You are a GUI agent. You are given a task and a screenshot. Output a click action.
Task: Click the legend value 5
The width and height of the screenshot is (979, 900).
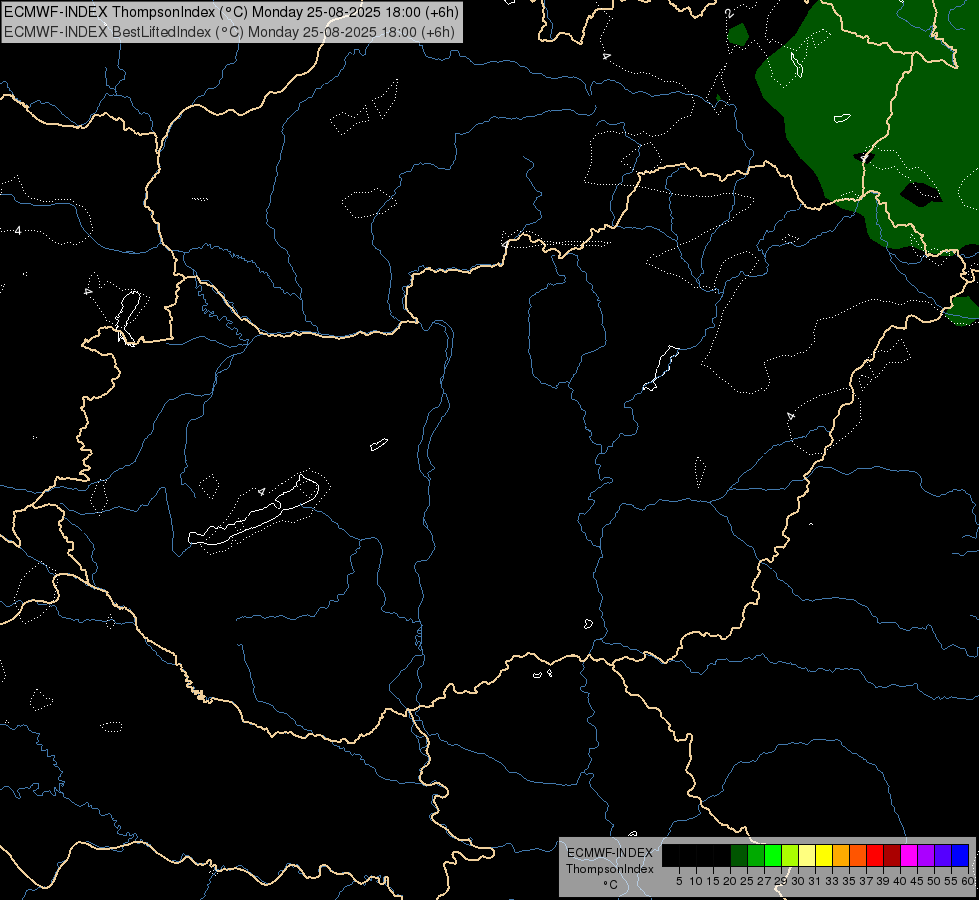pos(679,881)
